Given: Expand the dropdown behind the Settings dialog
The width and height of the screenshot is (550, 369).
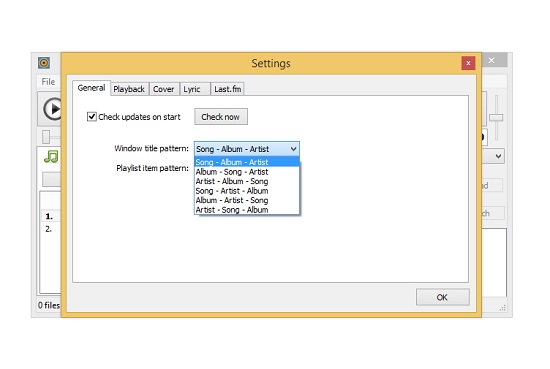Looking at the screenshot, I should point(498,156).
